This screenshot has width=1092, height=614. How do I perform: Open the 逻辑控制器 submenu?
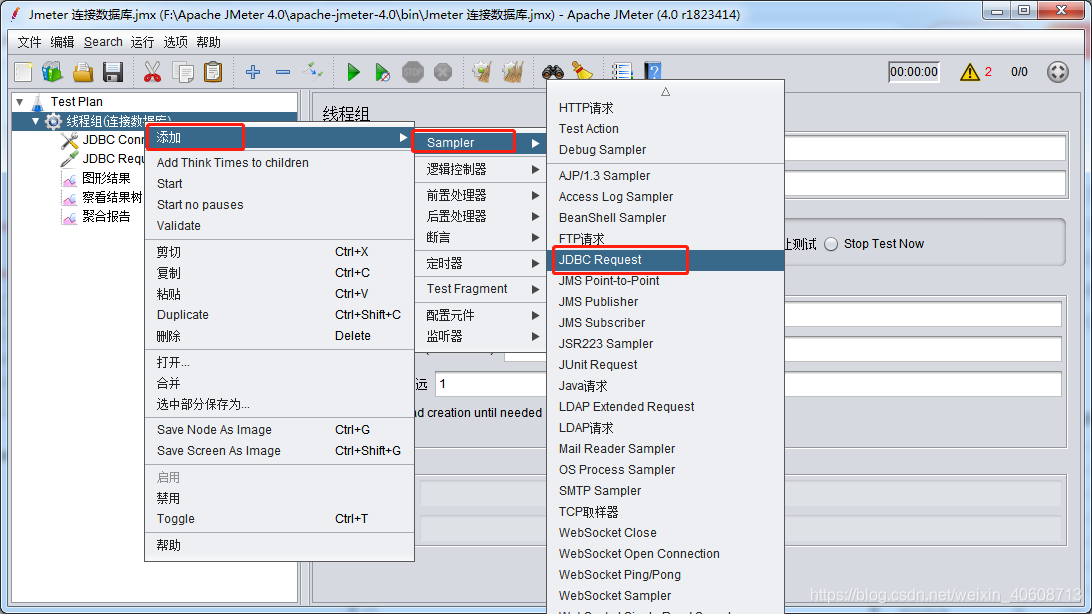(x=478, y=169)
